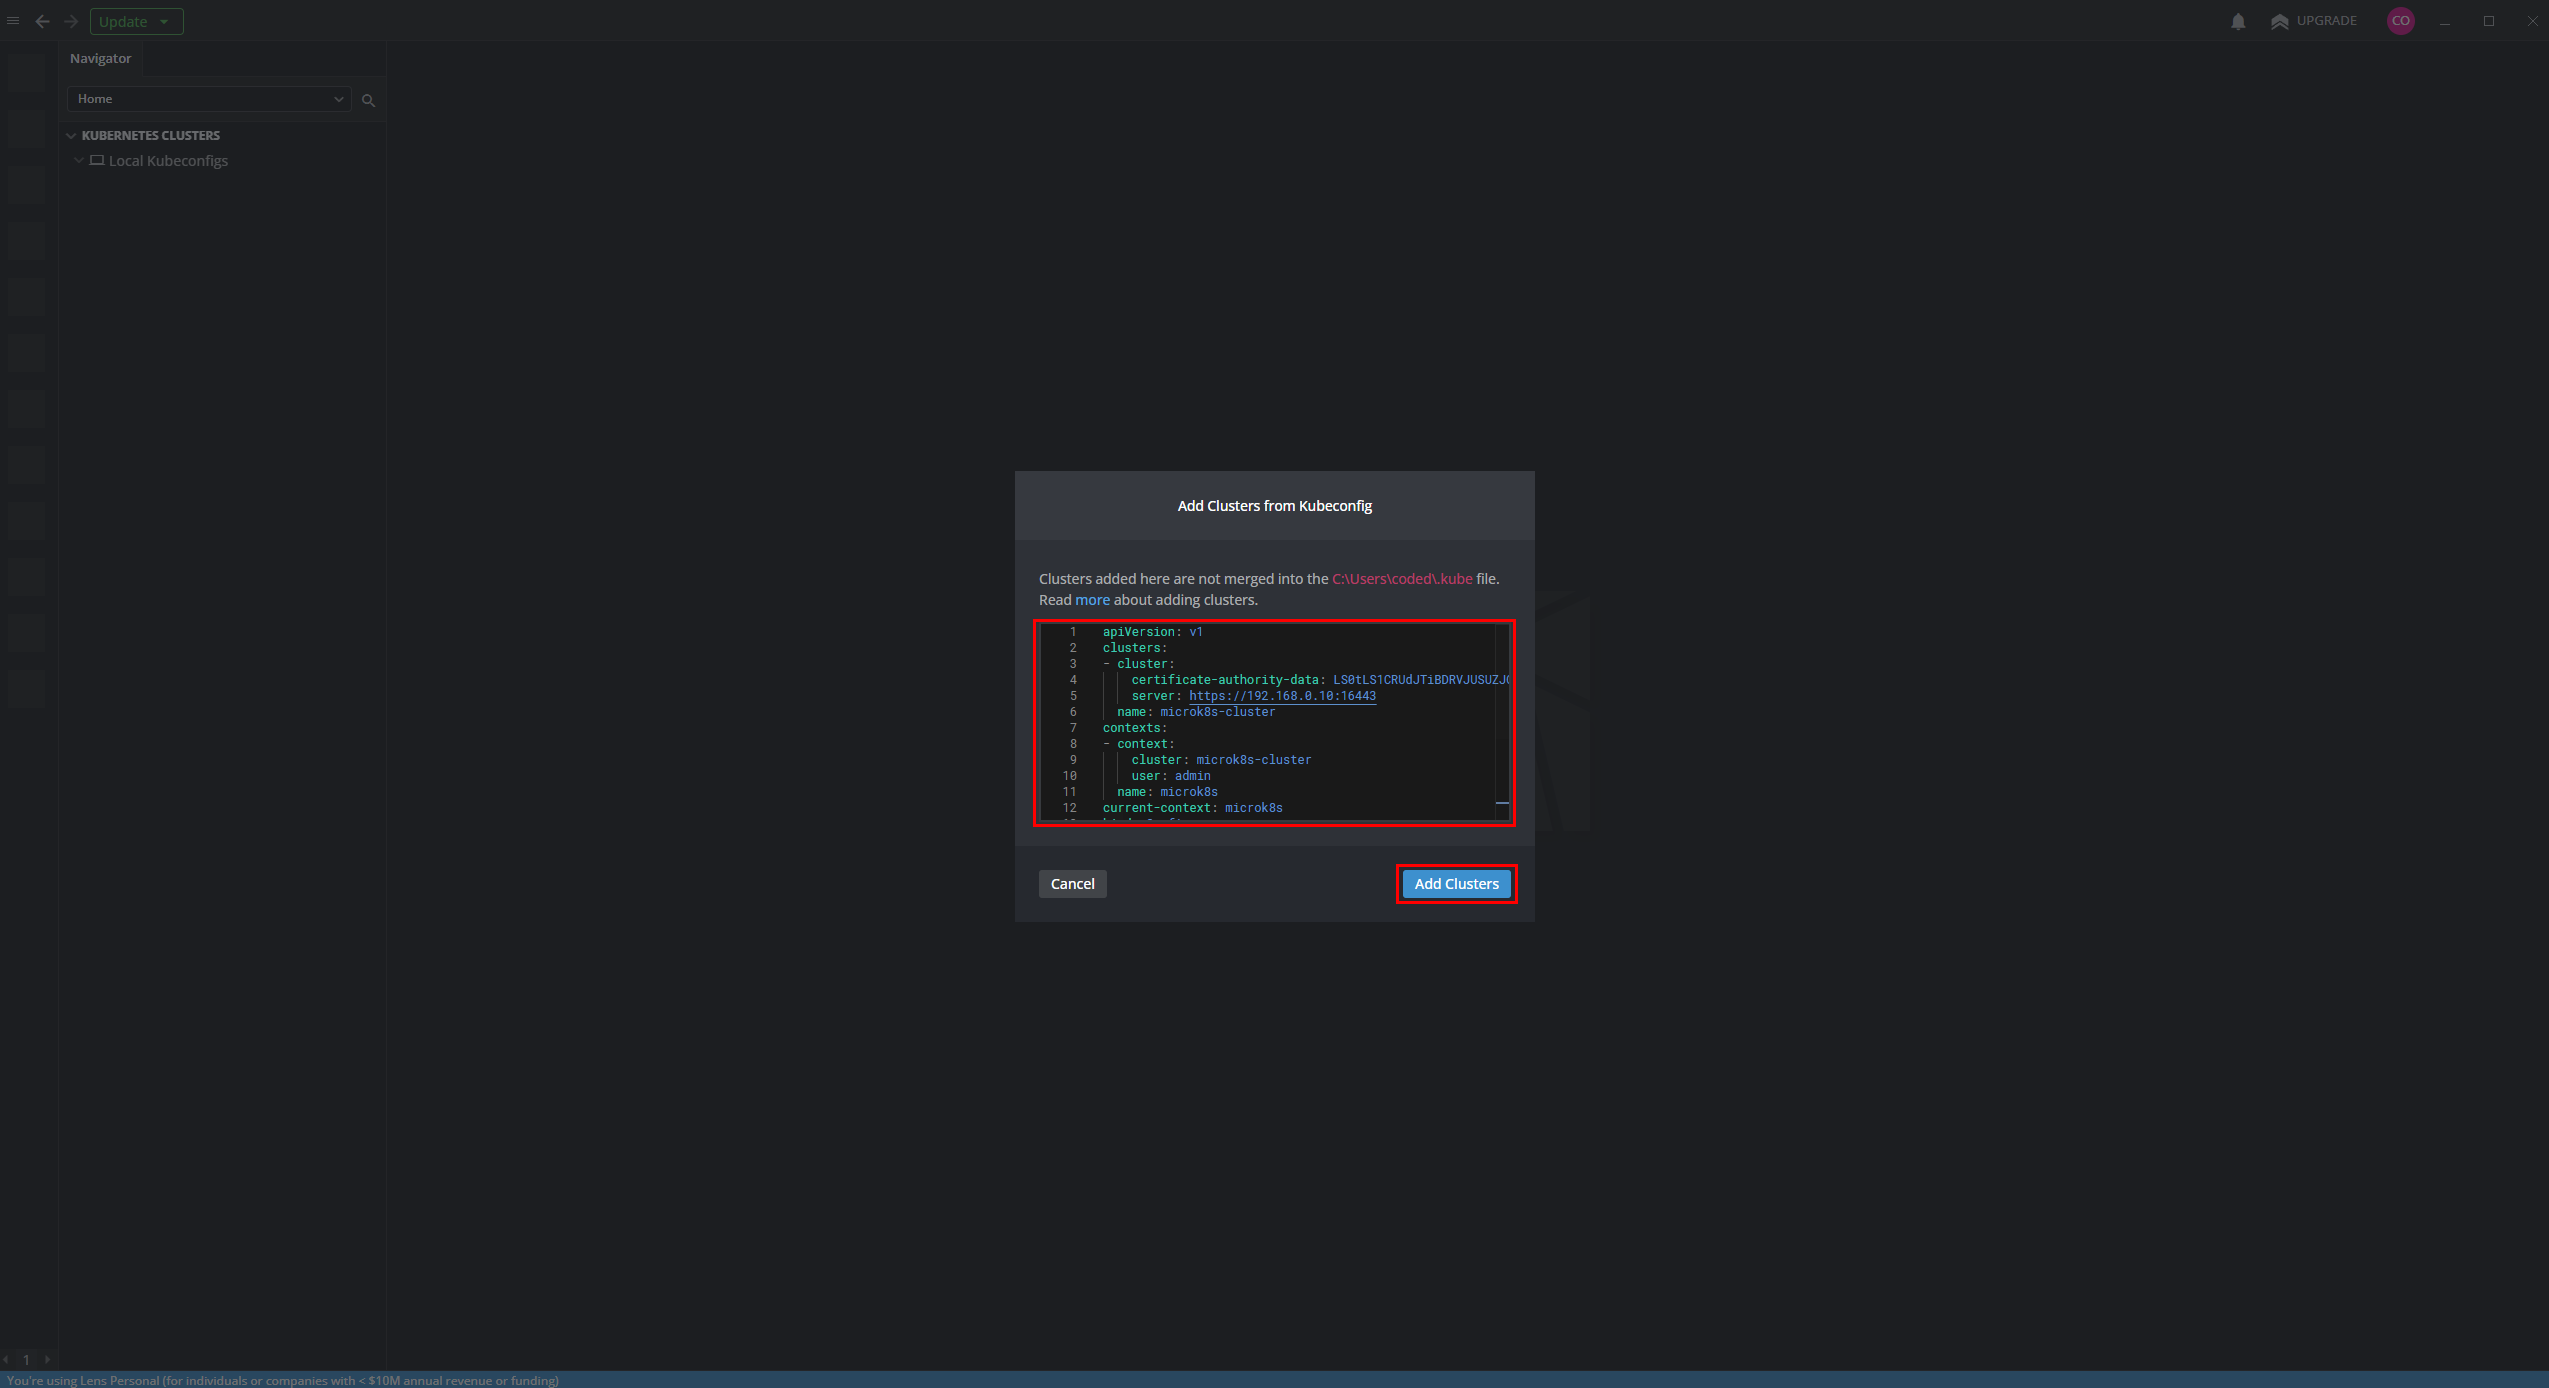
Task: Open the hamburger main menu
Action: (13, 21)
